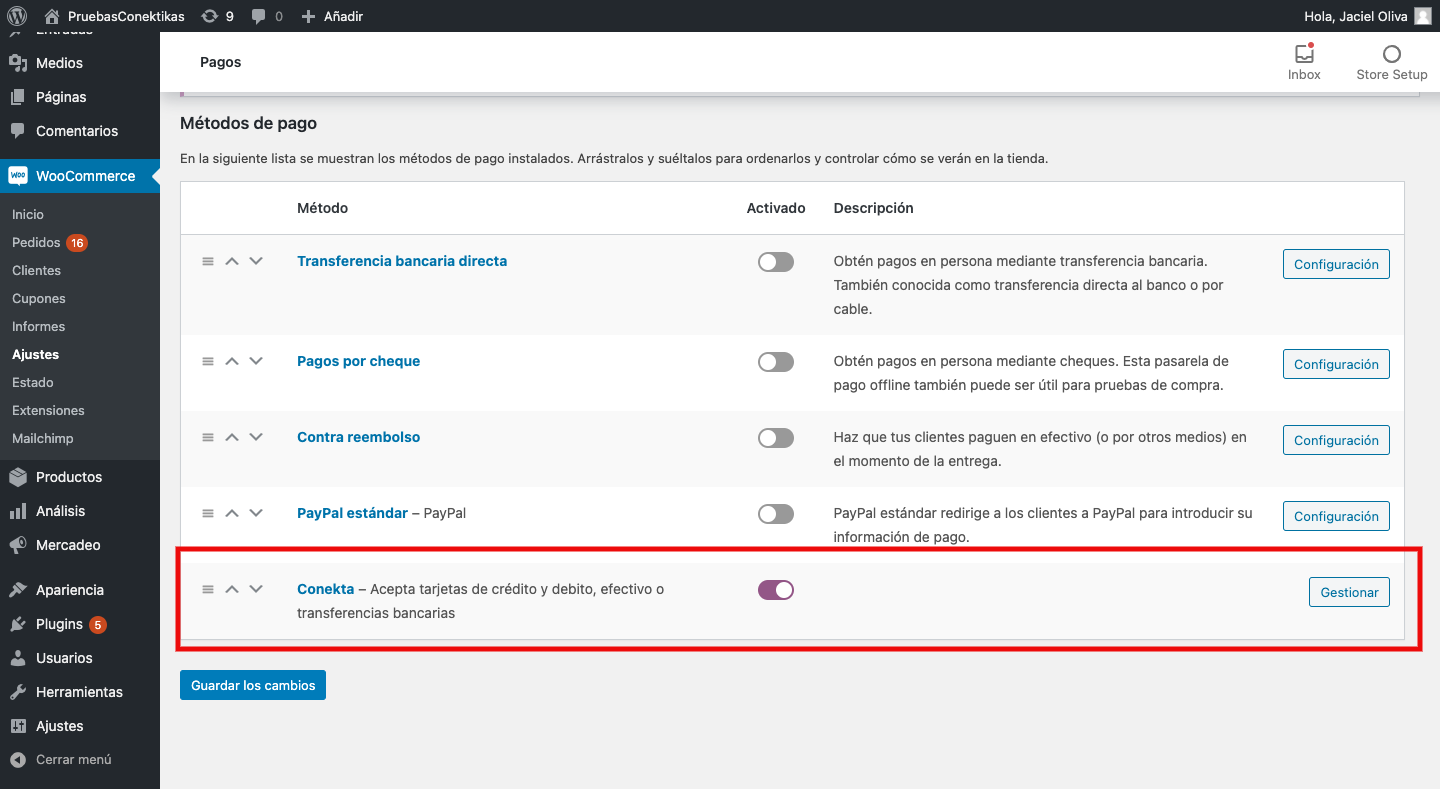
Task: Move PayPal estándar down
Action: pyautogui.click(x=256, y=513)
